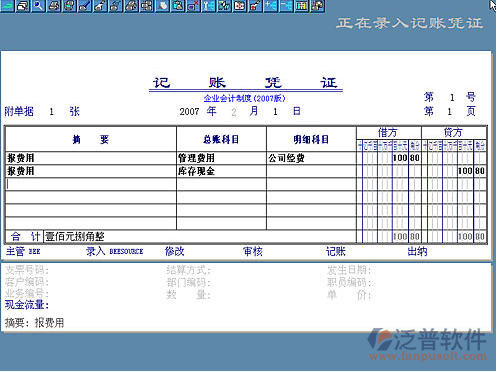Click the red X window toolbar icon
497x372 pixels.
point(193,6)
